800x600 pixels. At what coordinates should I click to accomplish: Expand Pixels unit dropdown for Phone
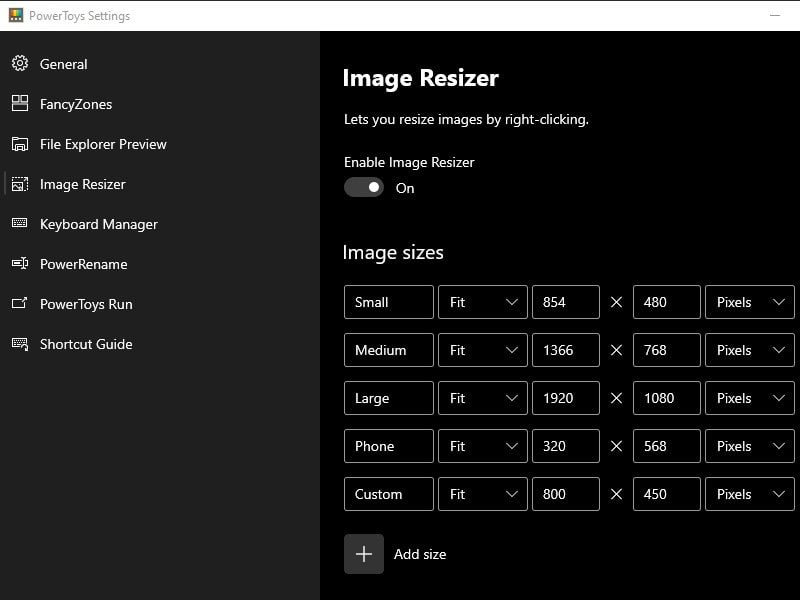[x=750, y=446]
